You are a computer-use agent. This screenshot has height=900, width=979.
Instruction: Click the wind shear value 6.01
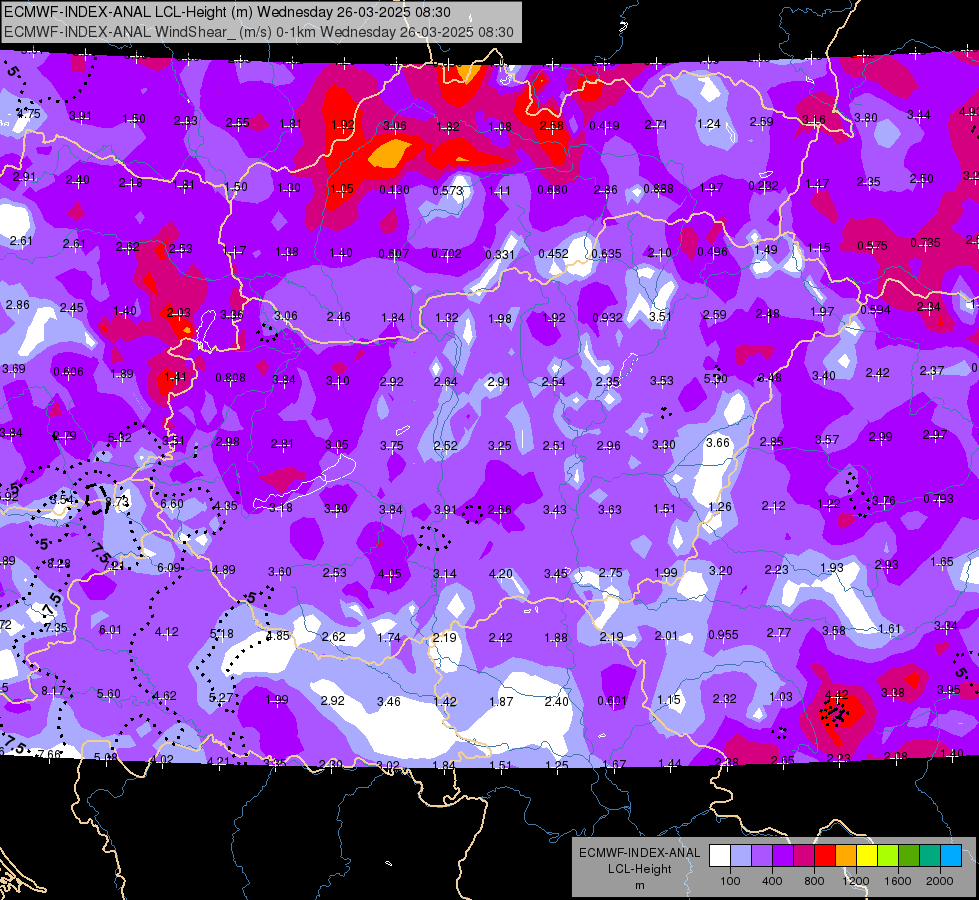[x=111, y=630]
